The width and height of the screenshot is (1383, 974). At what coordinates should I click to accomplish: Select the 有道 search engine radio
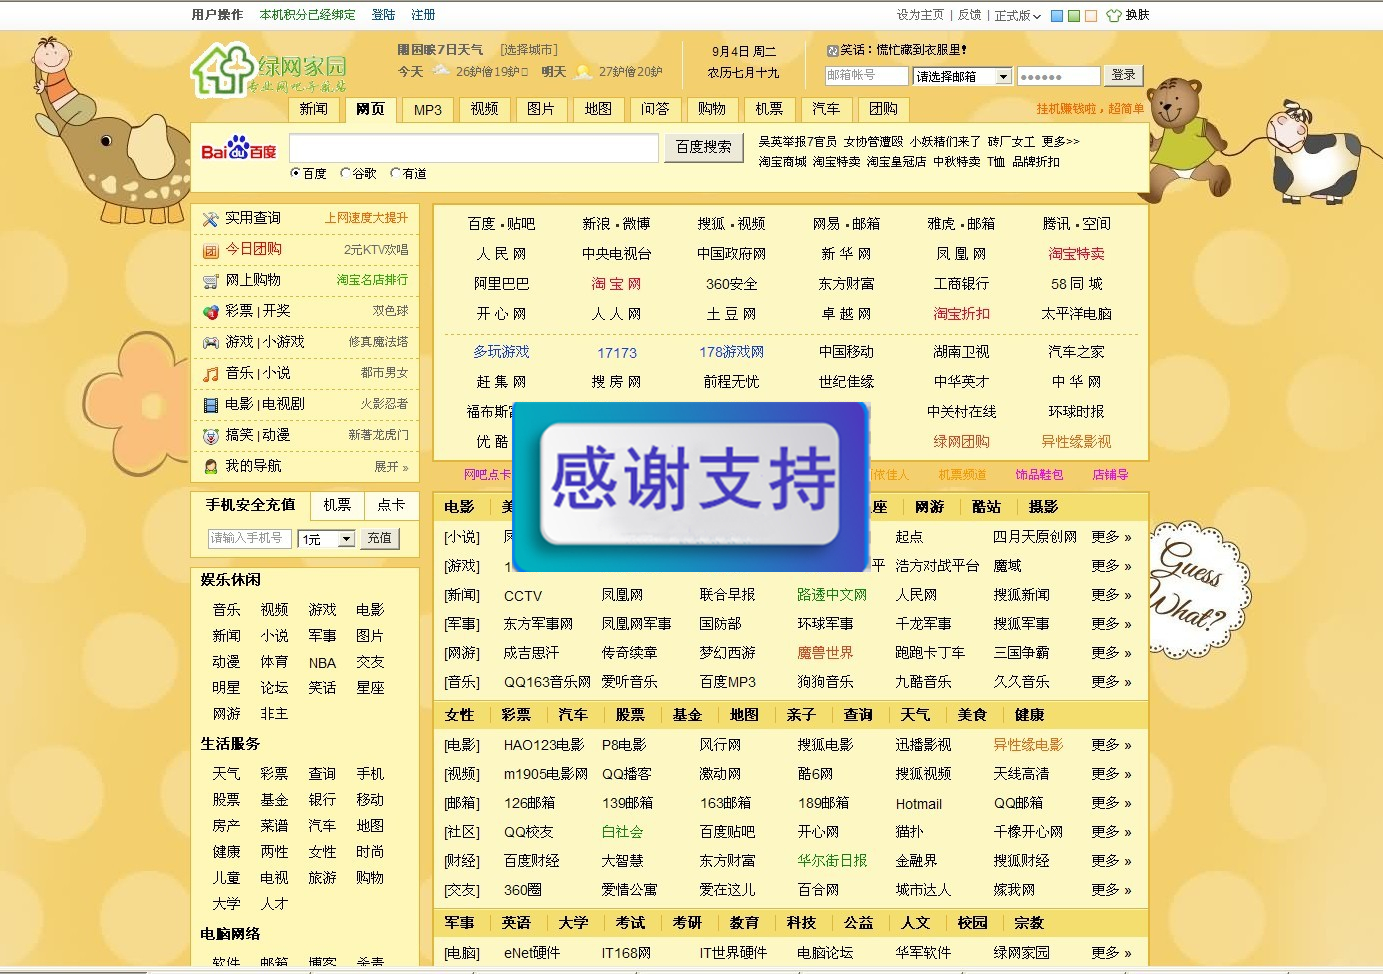[395, 173]
